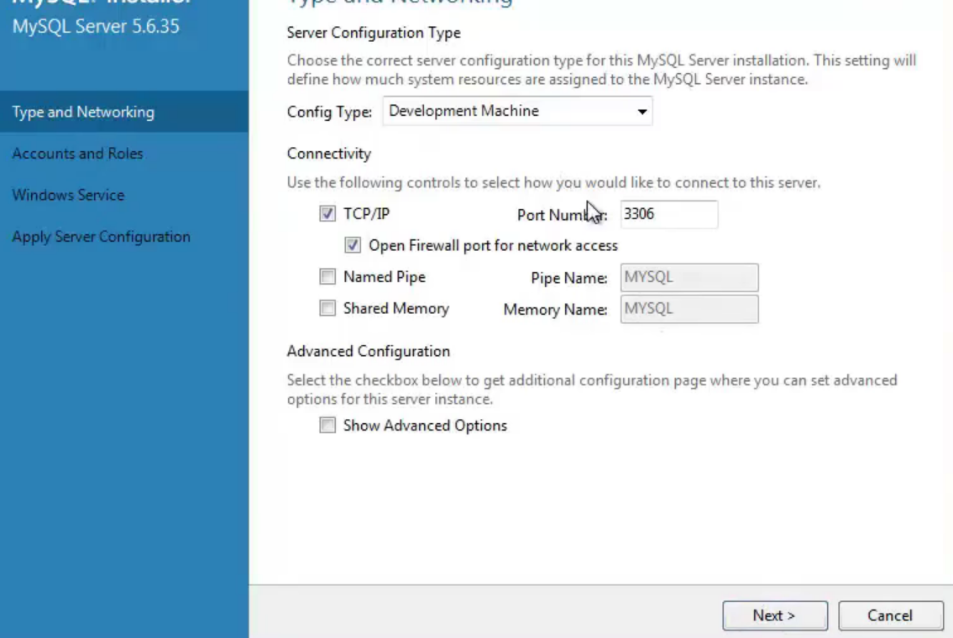Click the Port Number field showing 3306
Screen dimensions: 953x638
pyautogui.click(x=669, y=214)
